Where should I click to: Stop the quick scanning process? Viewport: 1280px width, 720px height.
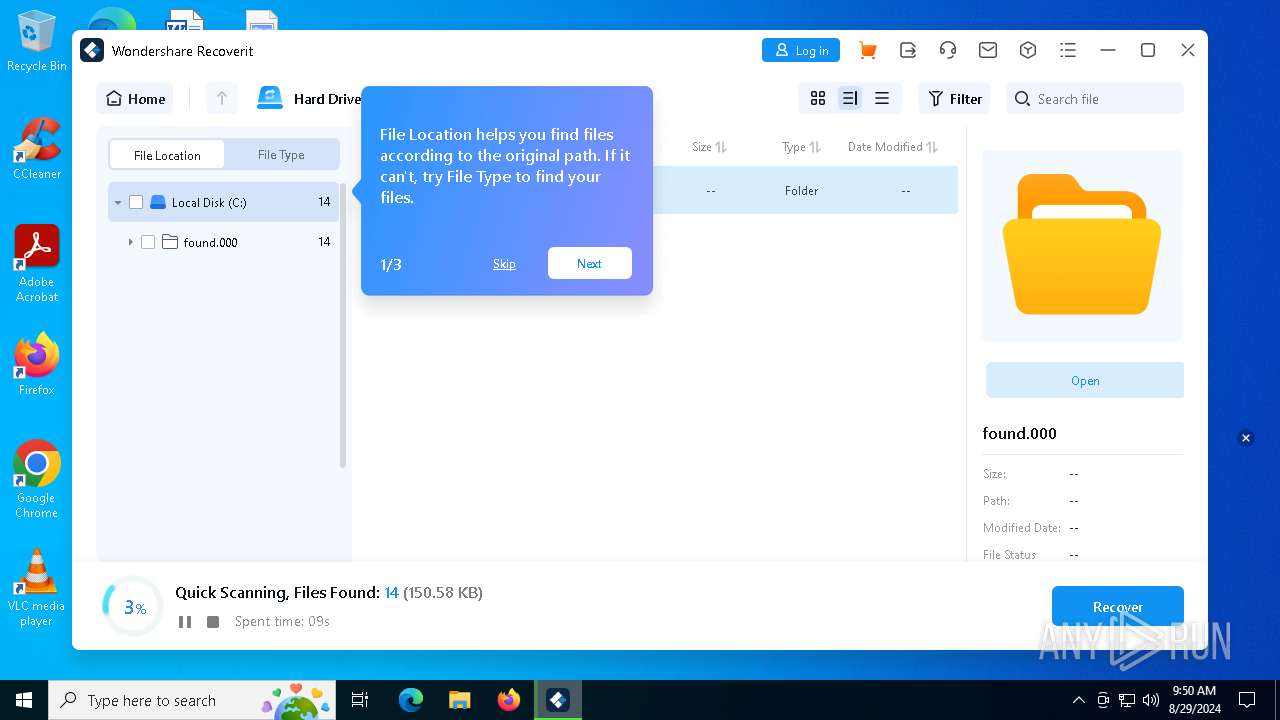213,622
